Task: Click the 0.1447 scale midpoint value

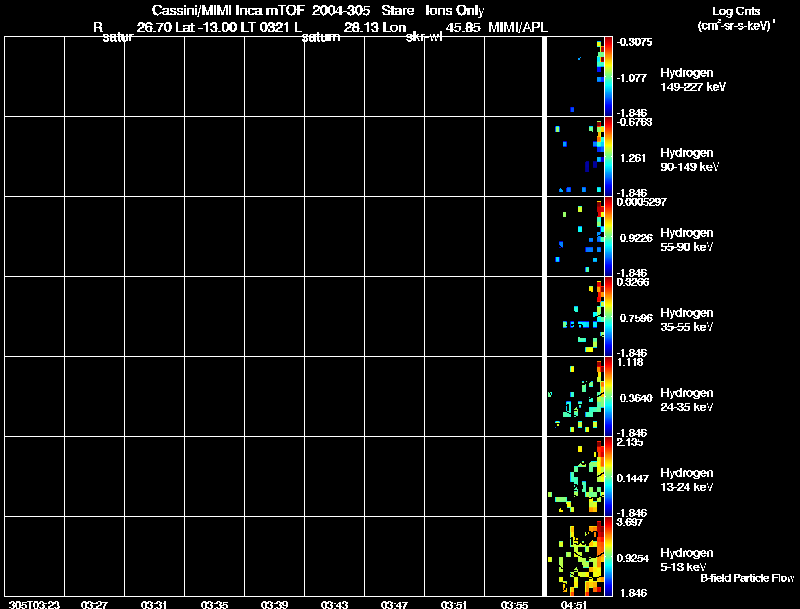Action: click(633, 478)
